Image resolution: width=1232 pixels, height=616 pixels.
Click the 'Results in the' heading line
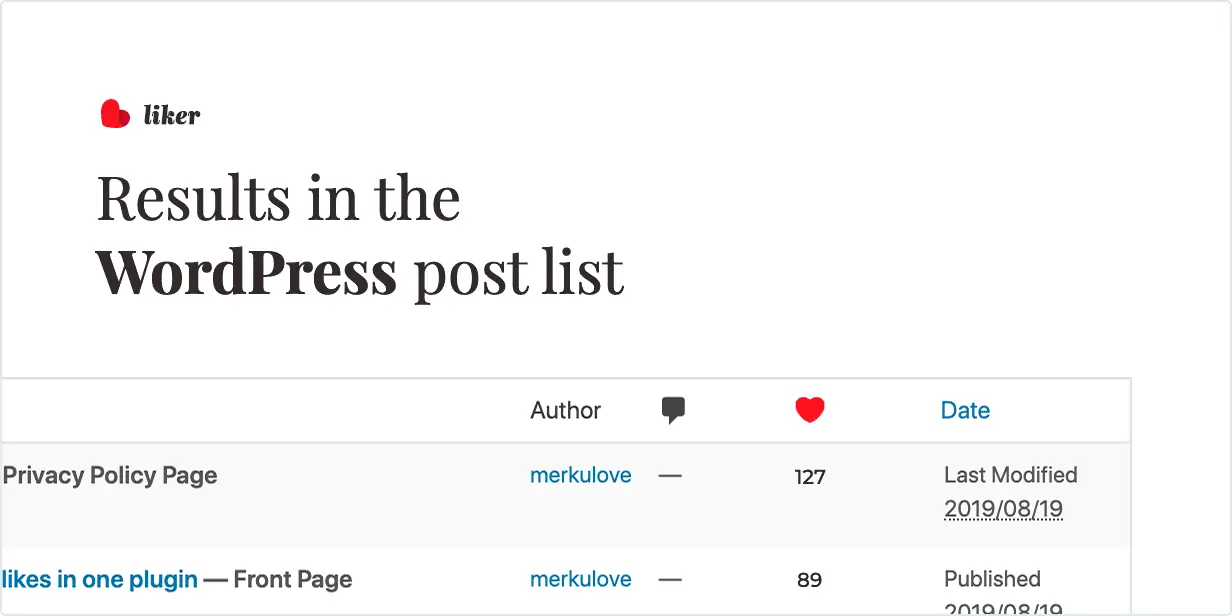(278, 198)
